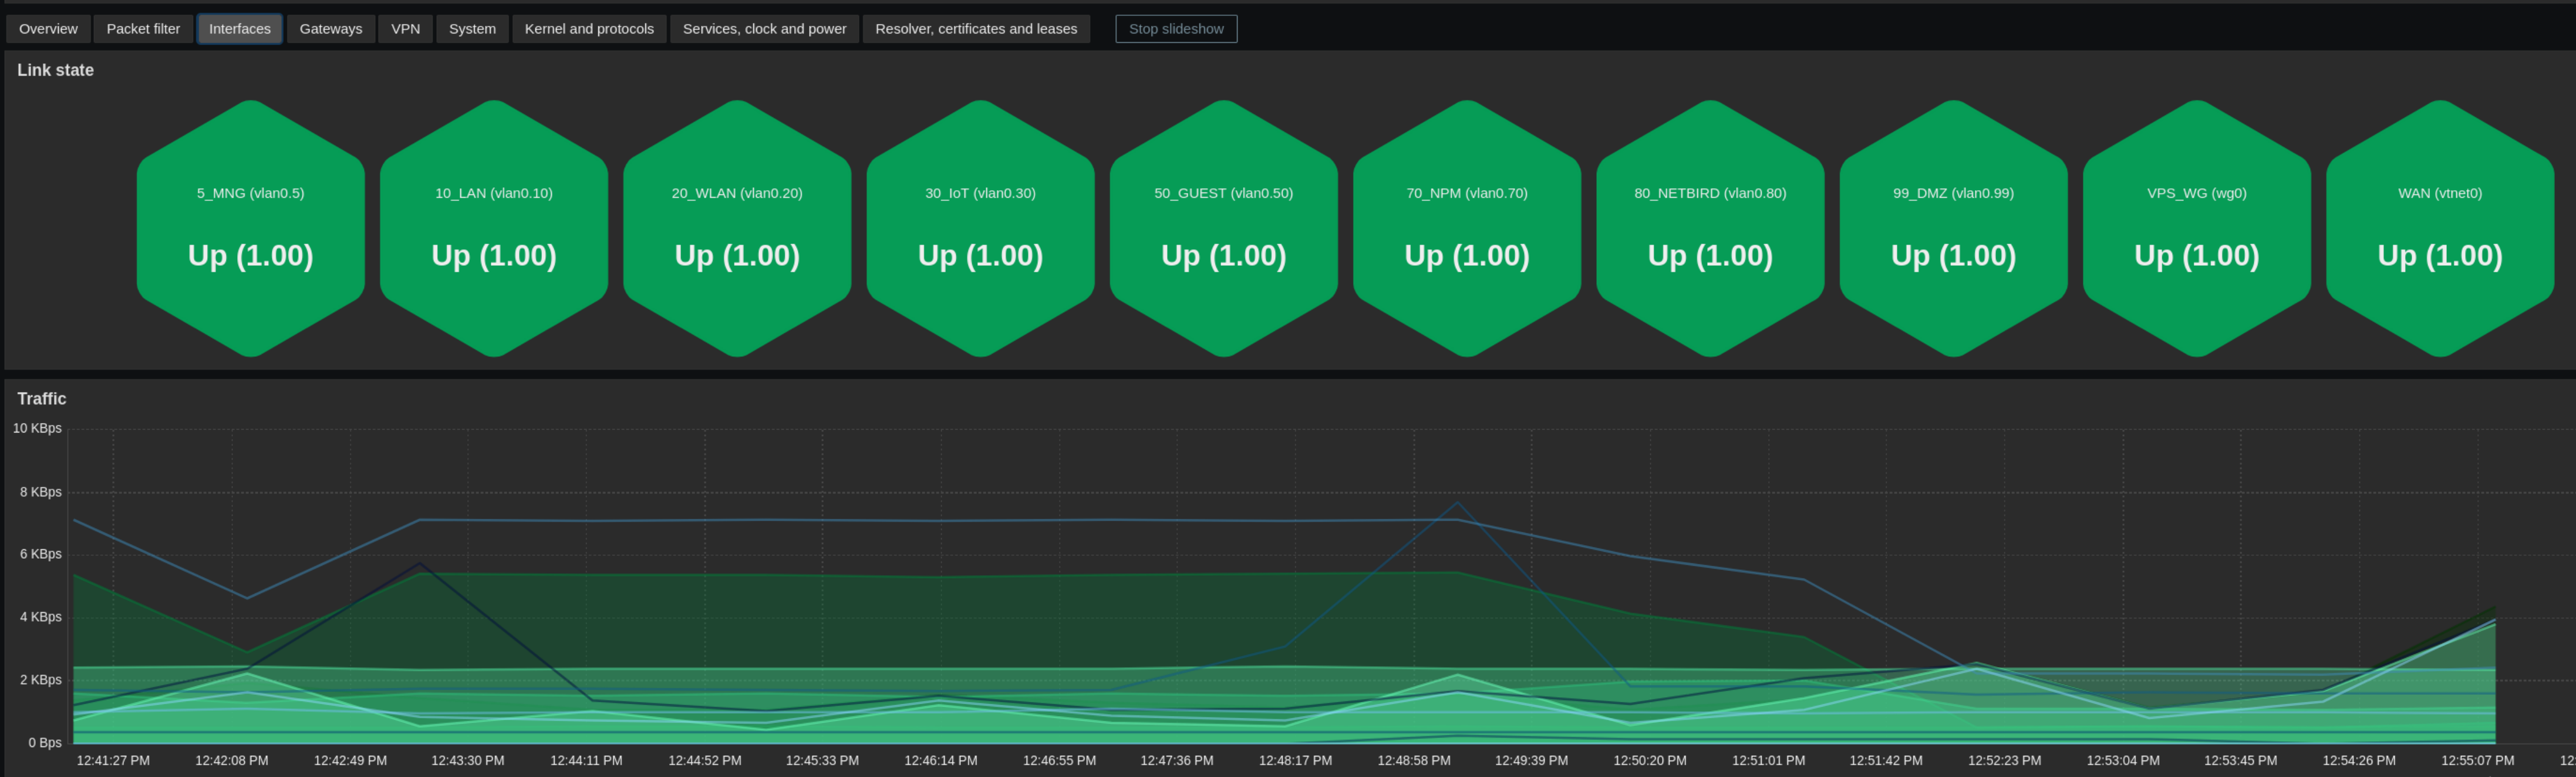Image resolution: width=2576 pixels, height=777 pixels.
Task: Click the 12:43:30 PM time label
Action: [x=468, y=761]
